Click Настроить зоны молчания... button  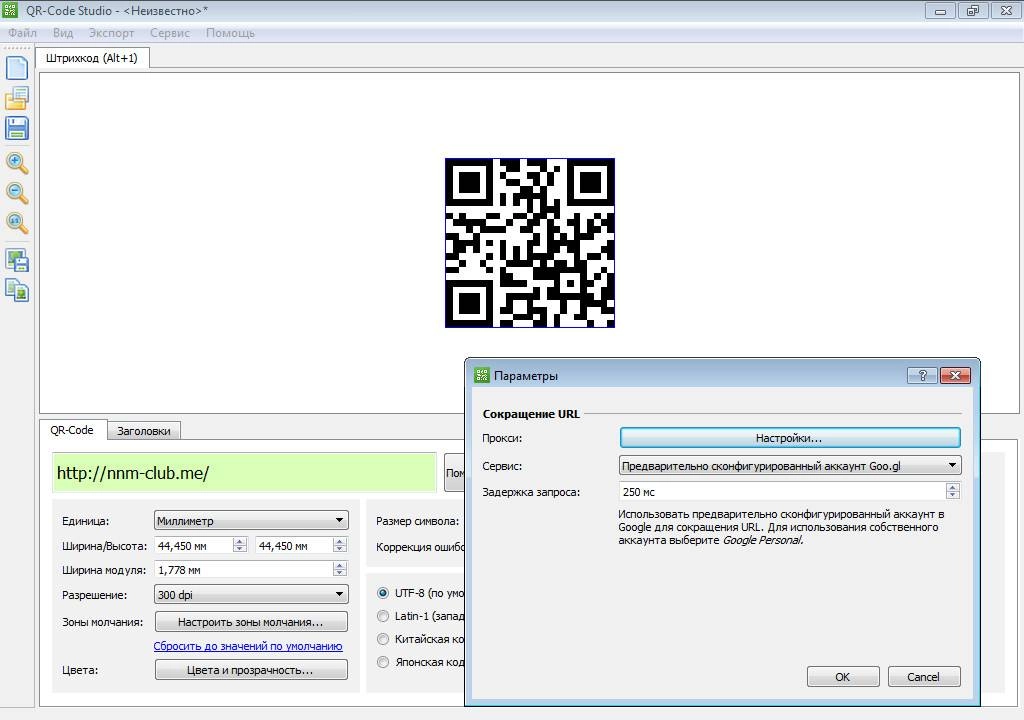pos(251,622)
